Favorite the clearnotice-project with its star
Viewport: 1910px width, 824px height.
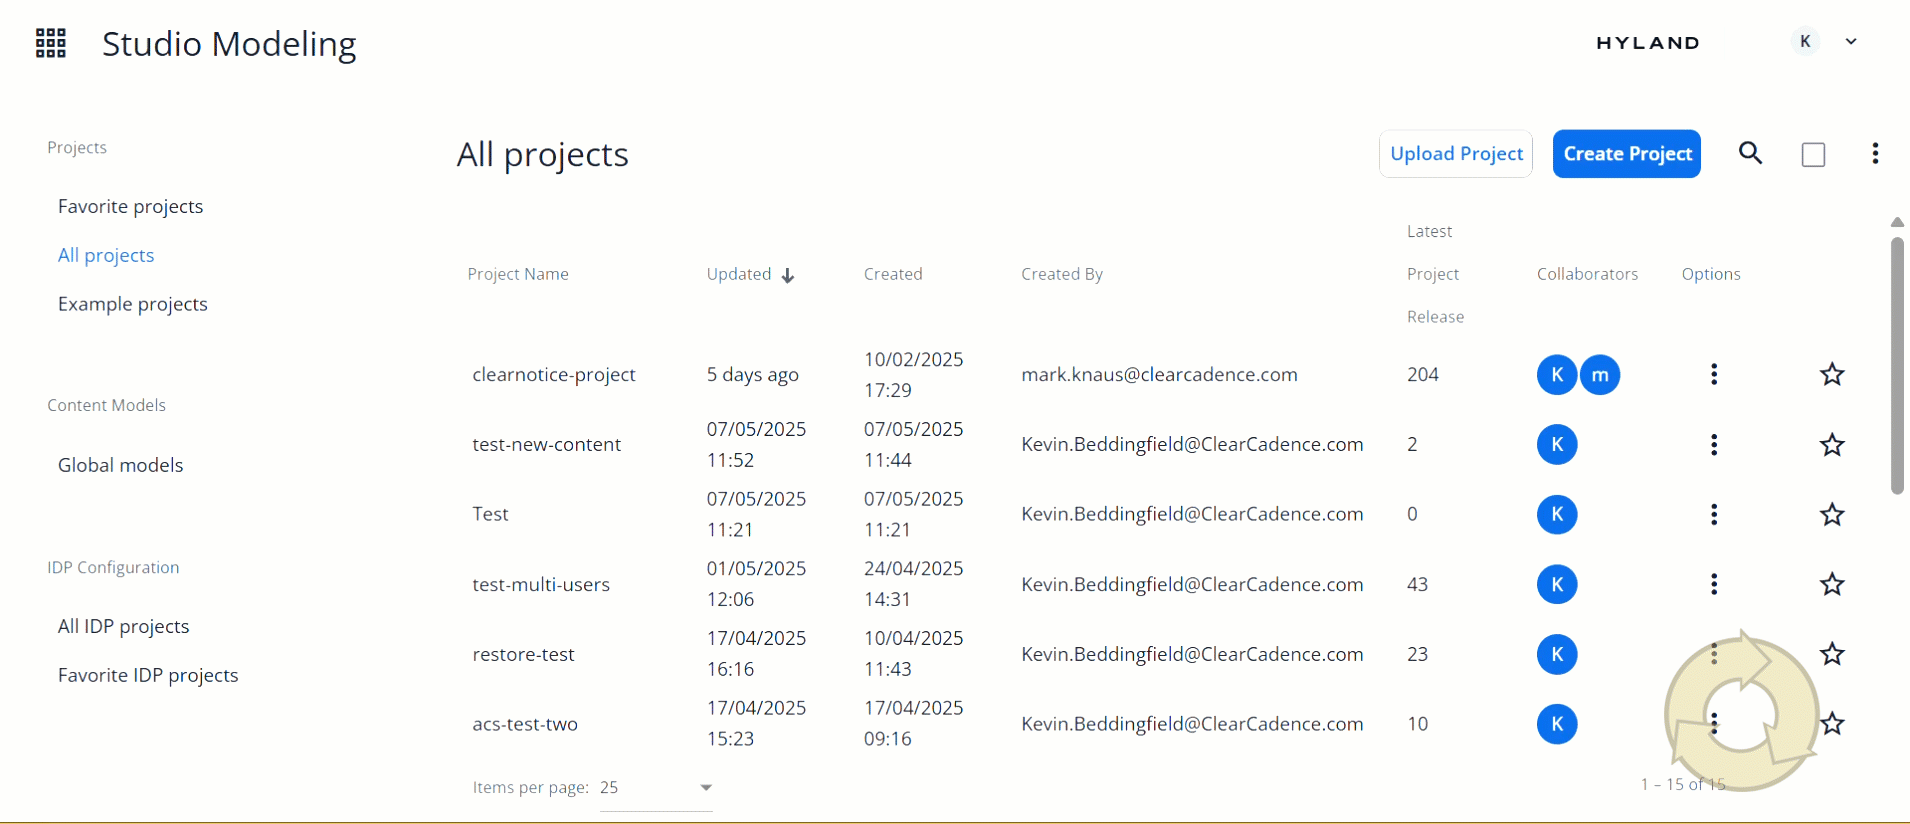click(x=1832, y=374)
